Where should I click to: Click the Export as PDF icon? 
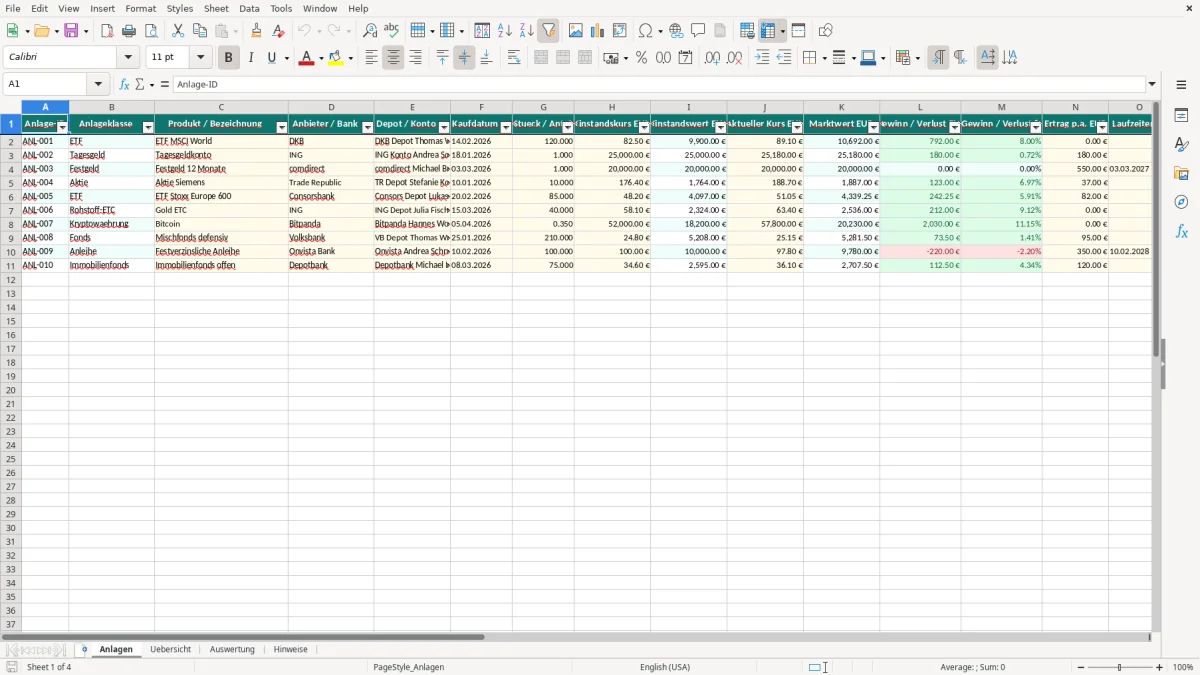[x=107, y=31]
